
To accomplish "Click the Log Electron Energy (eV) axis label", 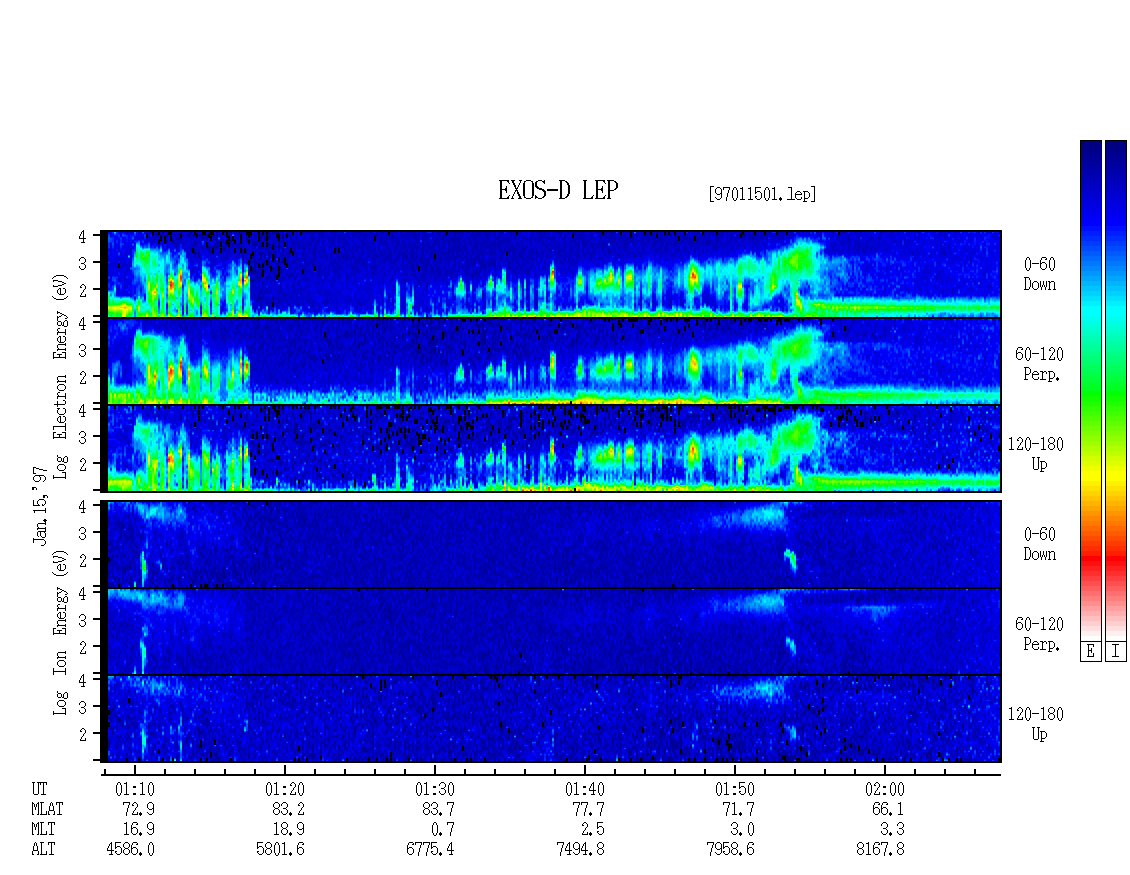I will click(60, 376).
